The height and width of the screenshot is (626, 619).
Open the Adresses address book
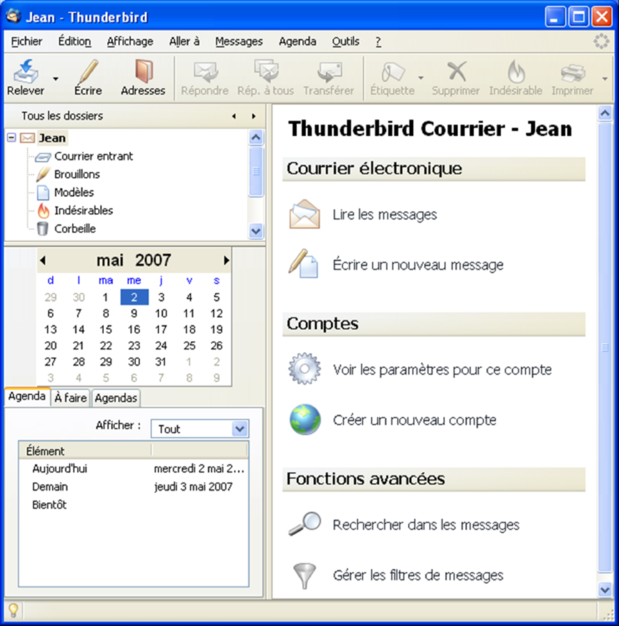143,73
